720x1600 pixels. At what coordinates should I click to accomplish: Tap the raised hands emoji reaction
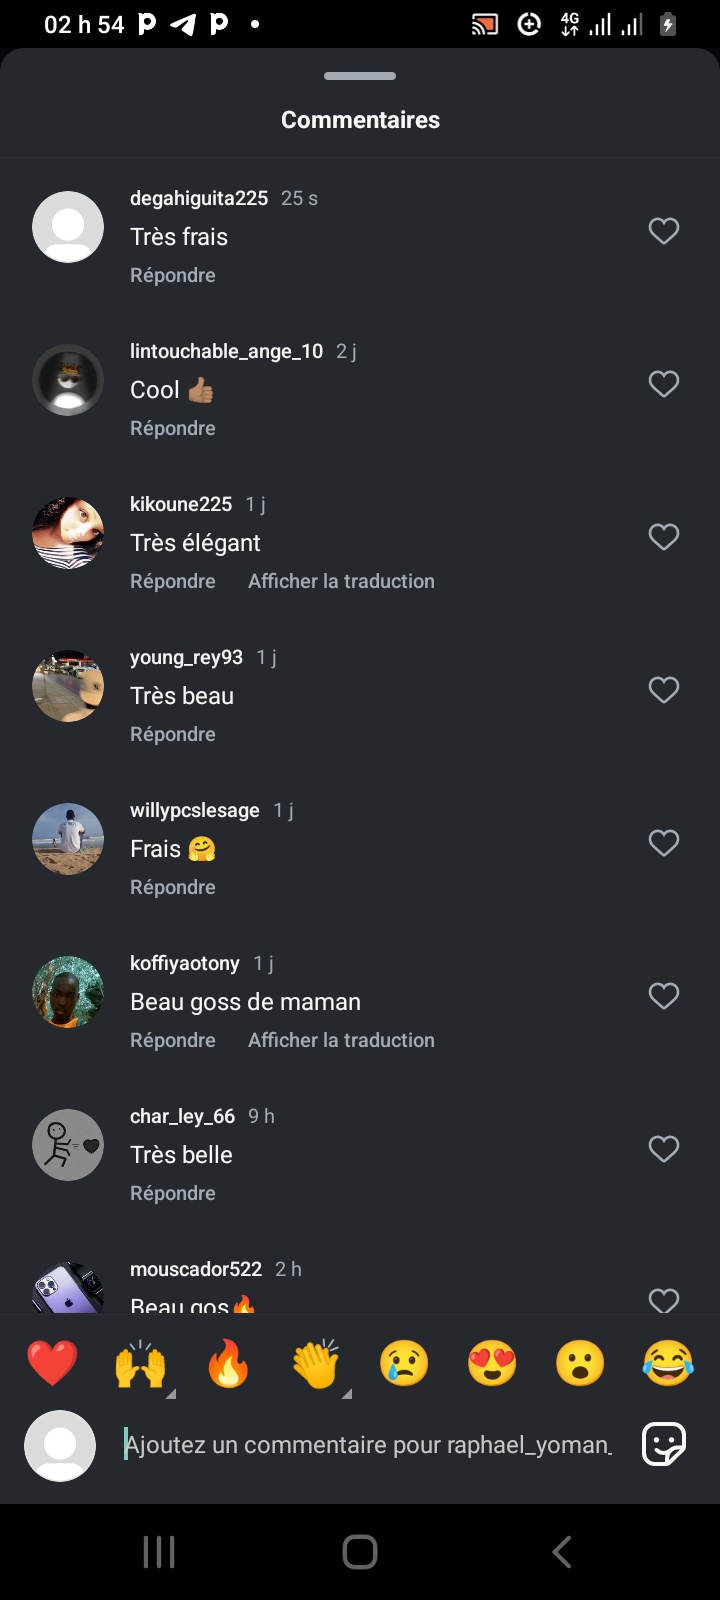(x=140, y=1363)
